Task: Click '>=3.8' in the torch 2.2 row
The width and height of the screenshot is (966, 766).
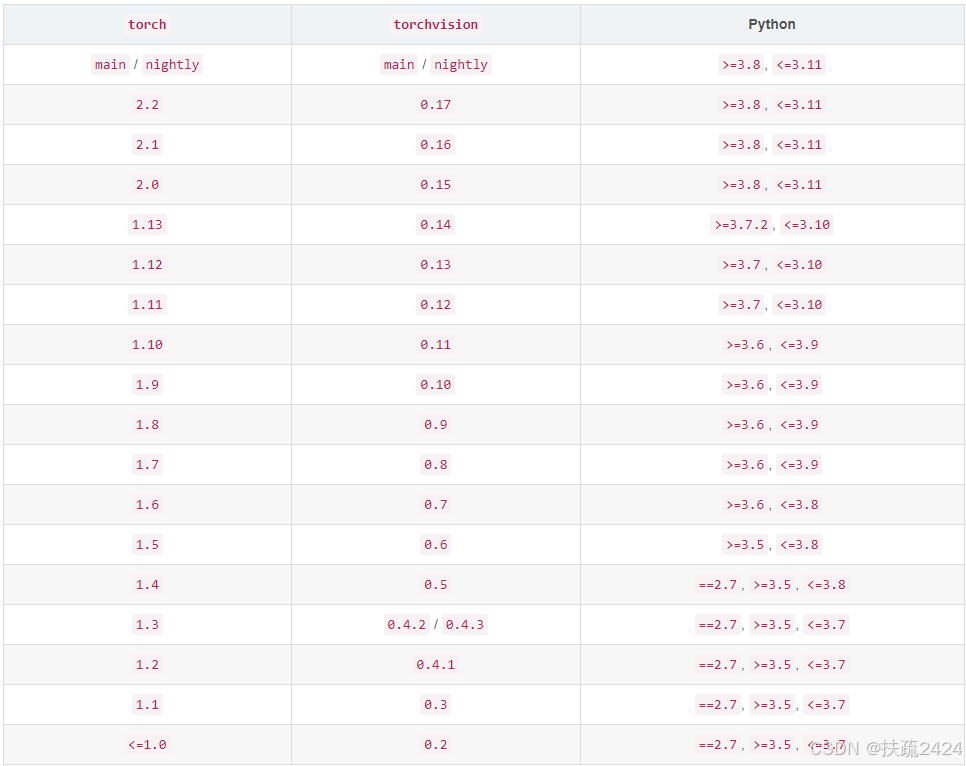Action: (x=741, y=105)
